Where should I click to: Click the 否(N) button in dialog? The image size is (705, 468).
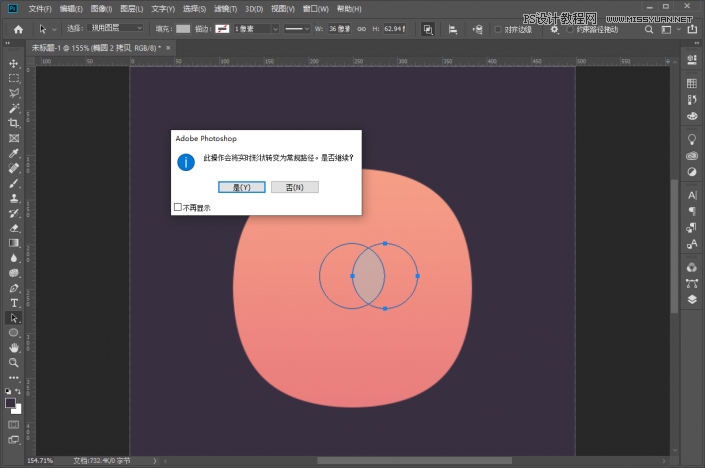pos(294,187)
